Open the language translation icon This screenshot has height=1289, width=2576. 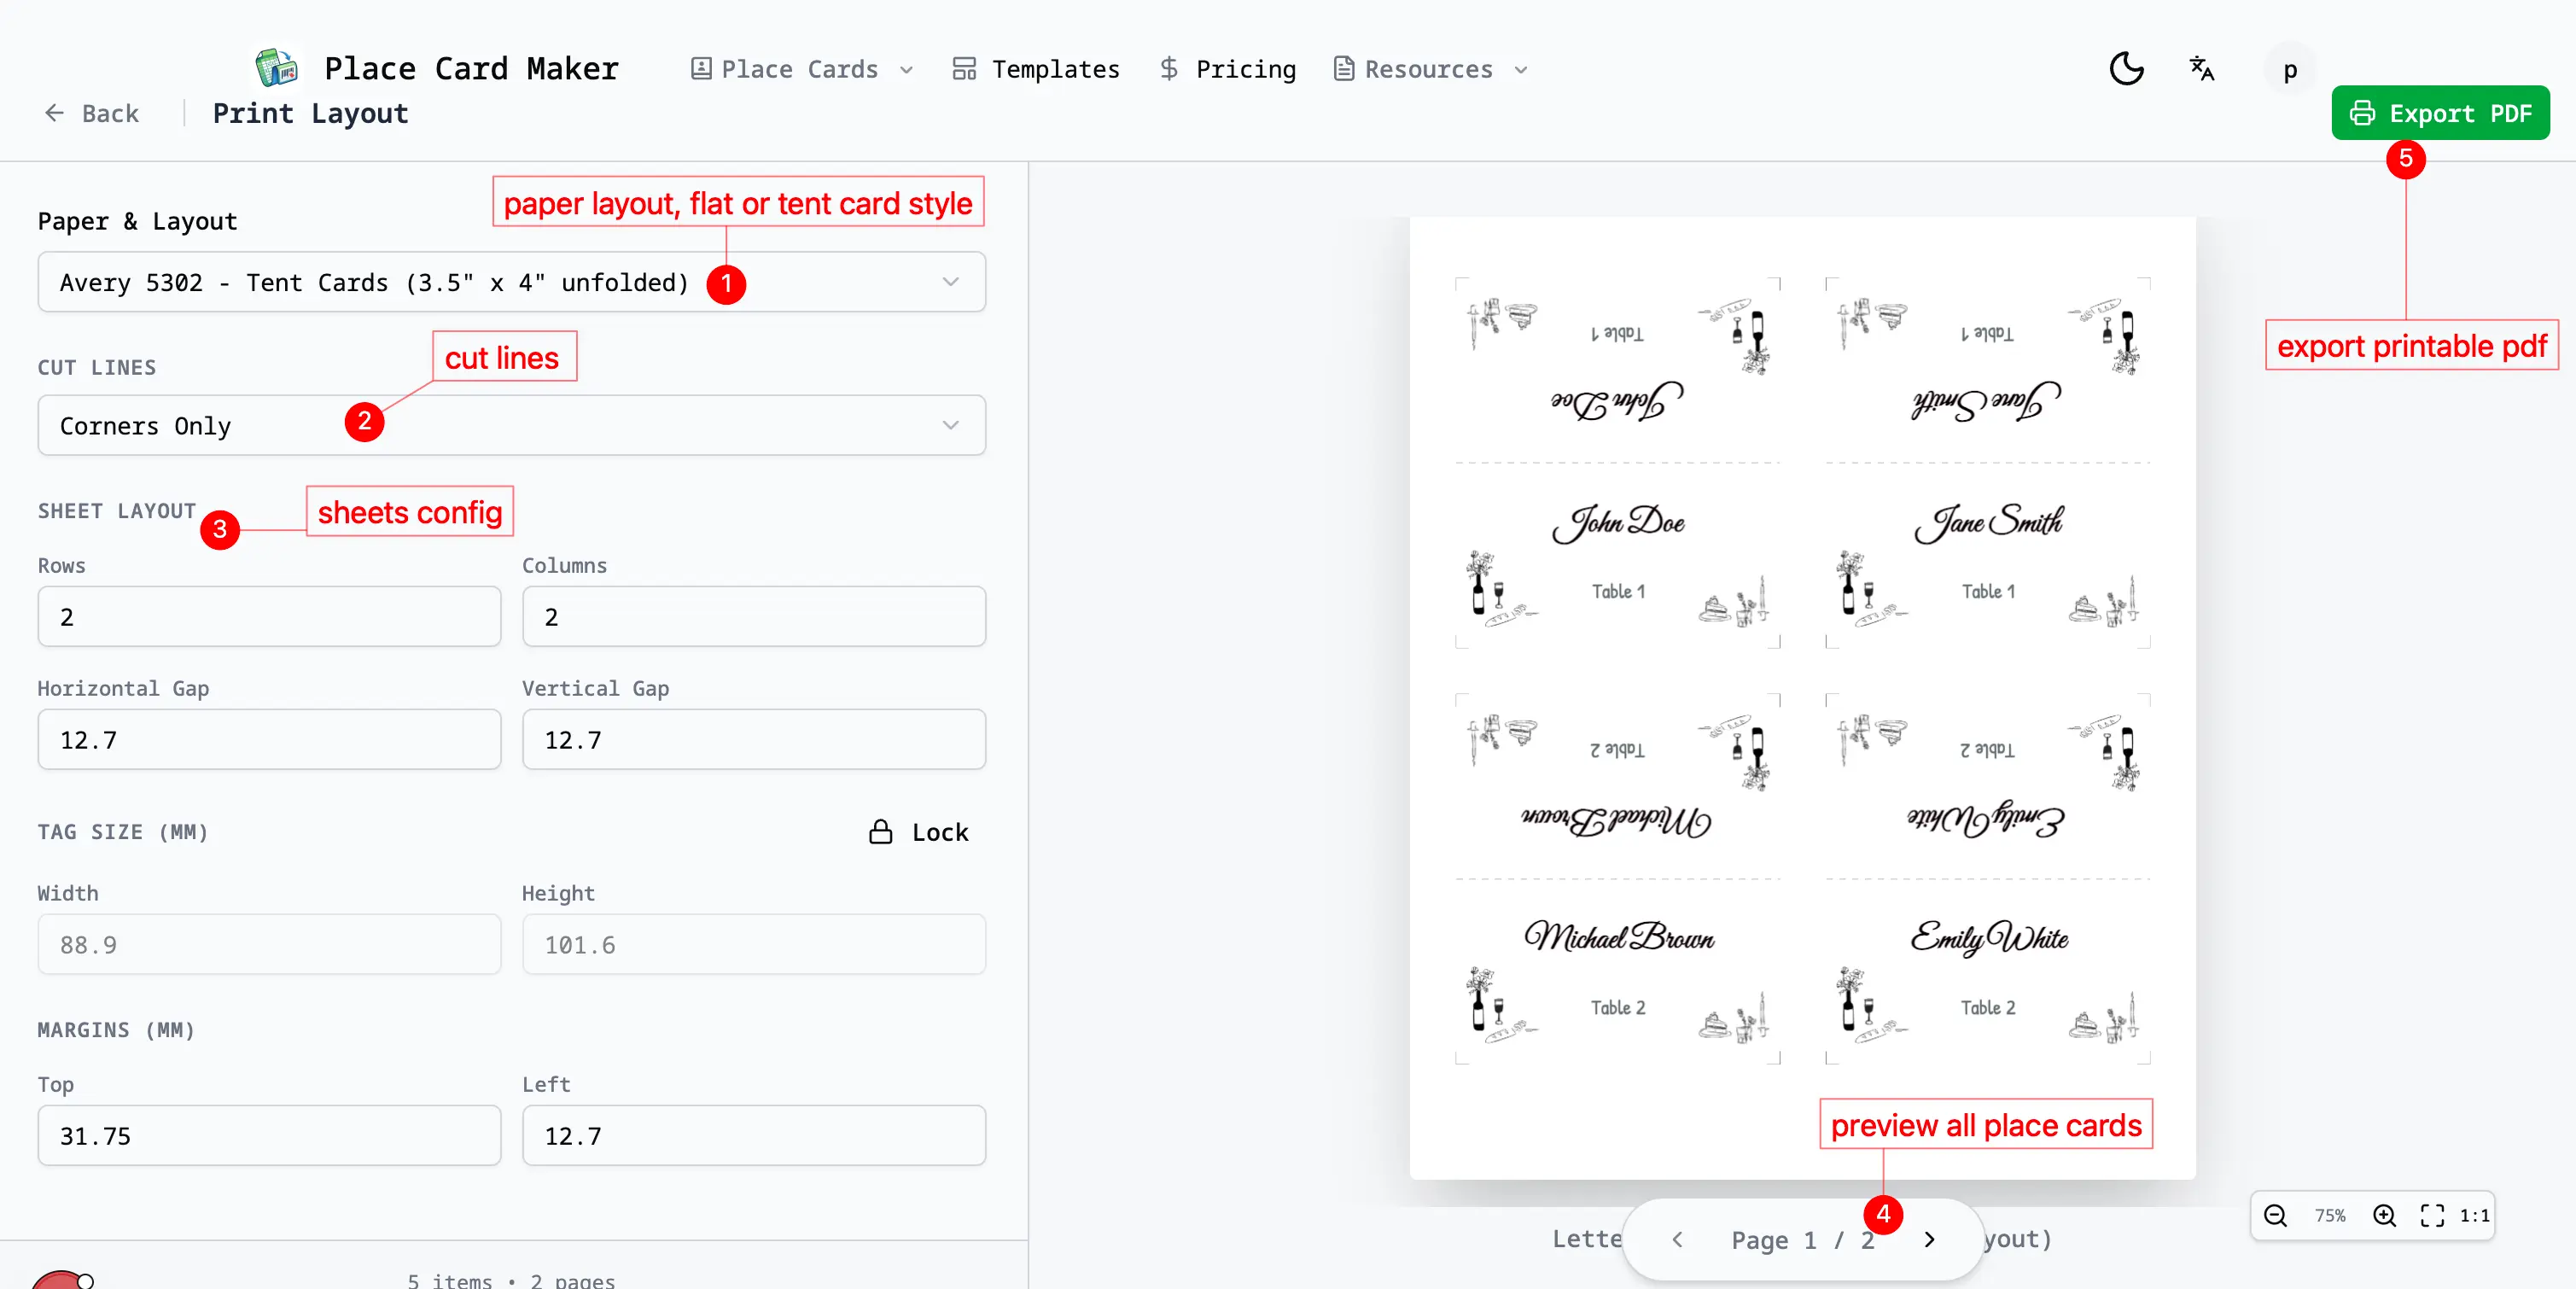pyautogui.click(x=2201, y=68)
